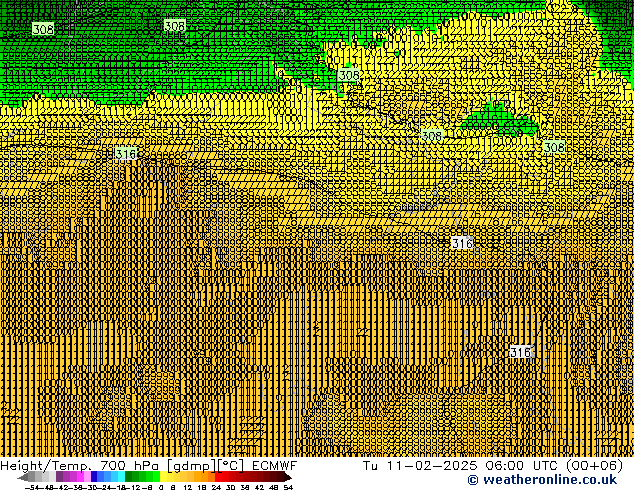Select the bright red legend swatch at 24
Screen dimensions: 634x490
[218, 477]
